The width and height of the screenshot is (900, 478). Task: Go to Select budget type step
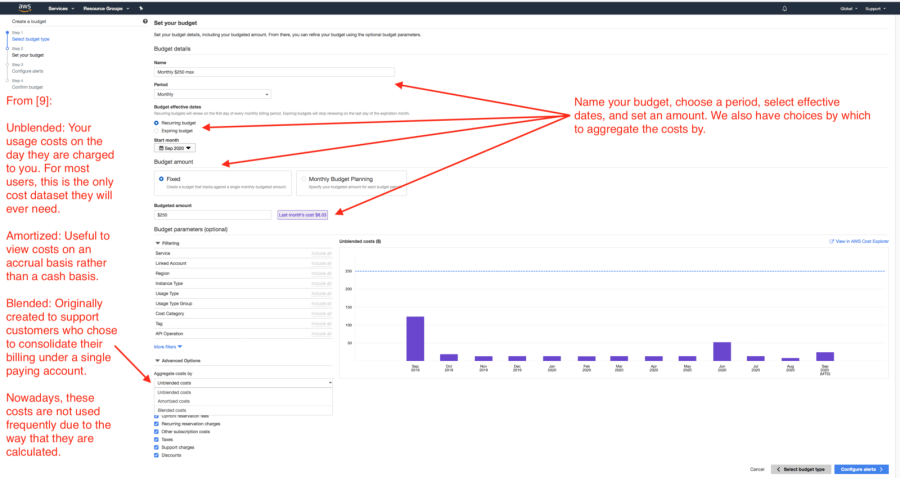[x=30, y=39]
